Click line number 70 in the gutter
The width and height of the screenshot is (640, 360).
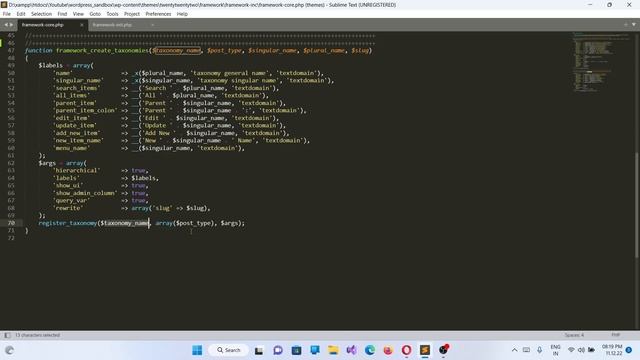pos(11,223)
